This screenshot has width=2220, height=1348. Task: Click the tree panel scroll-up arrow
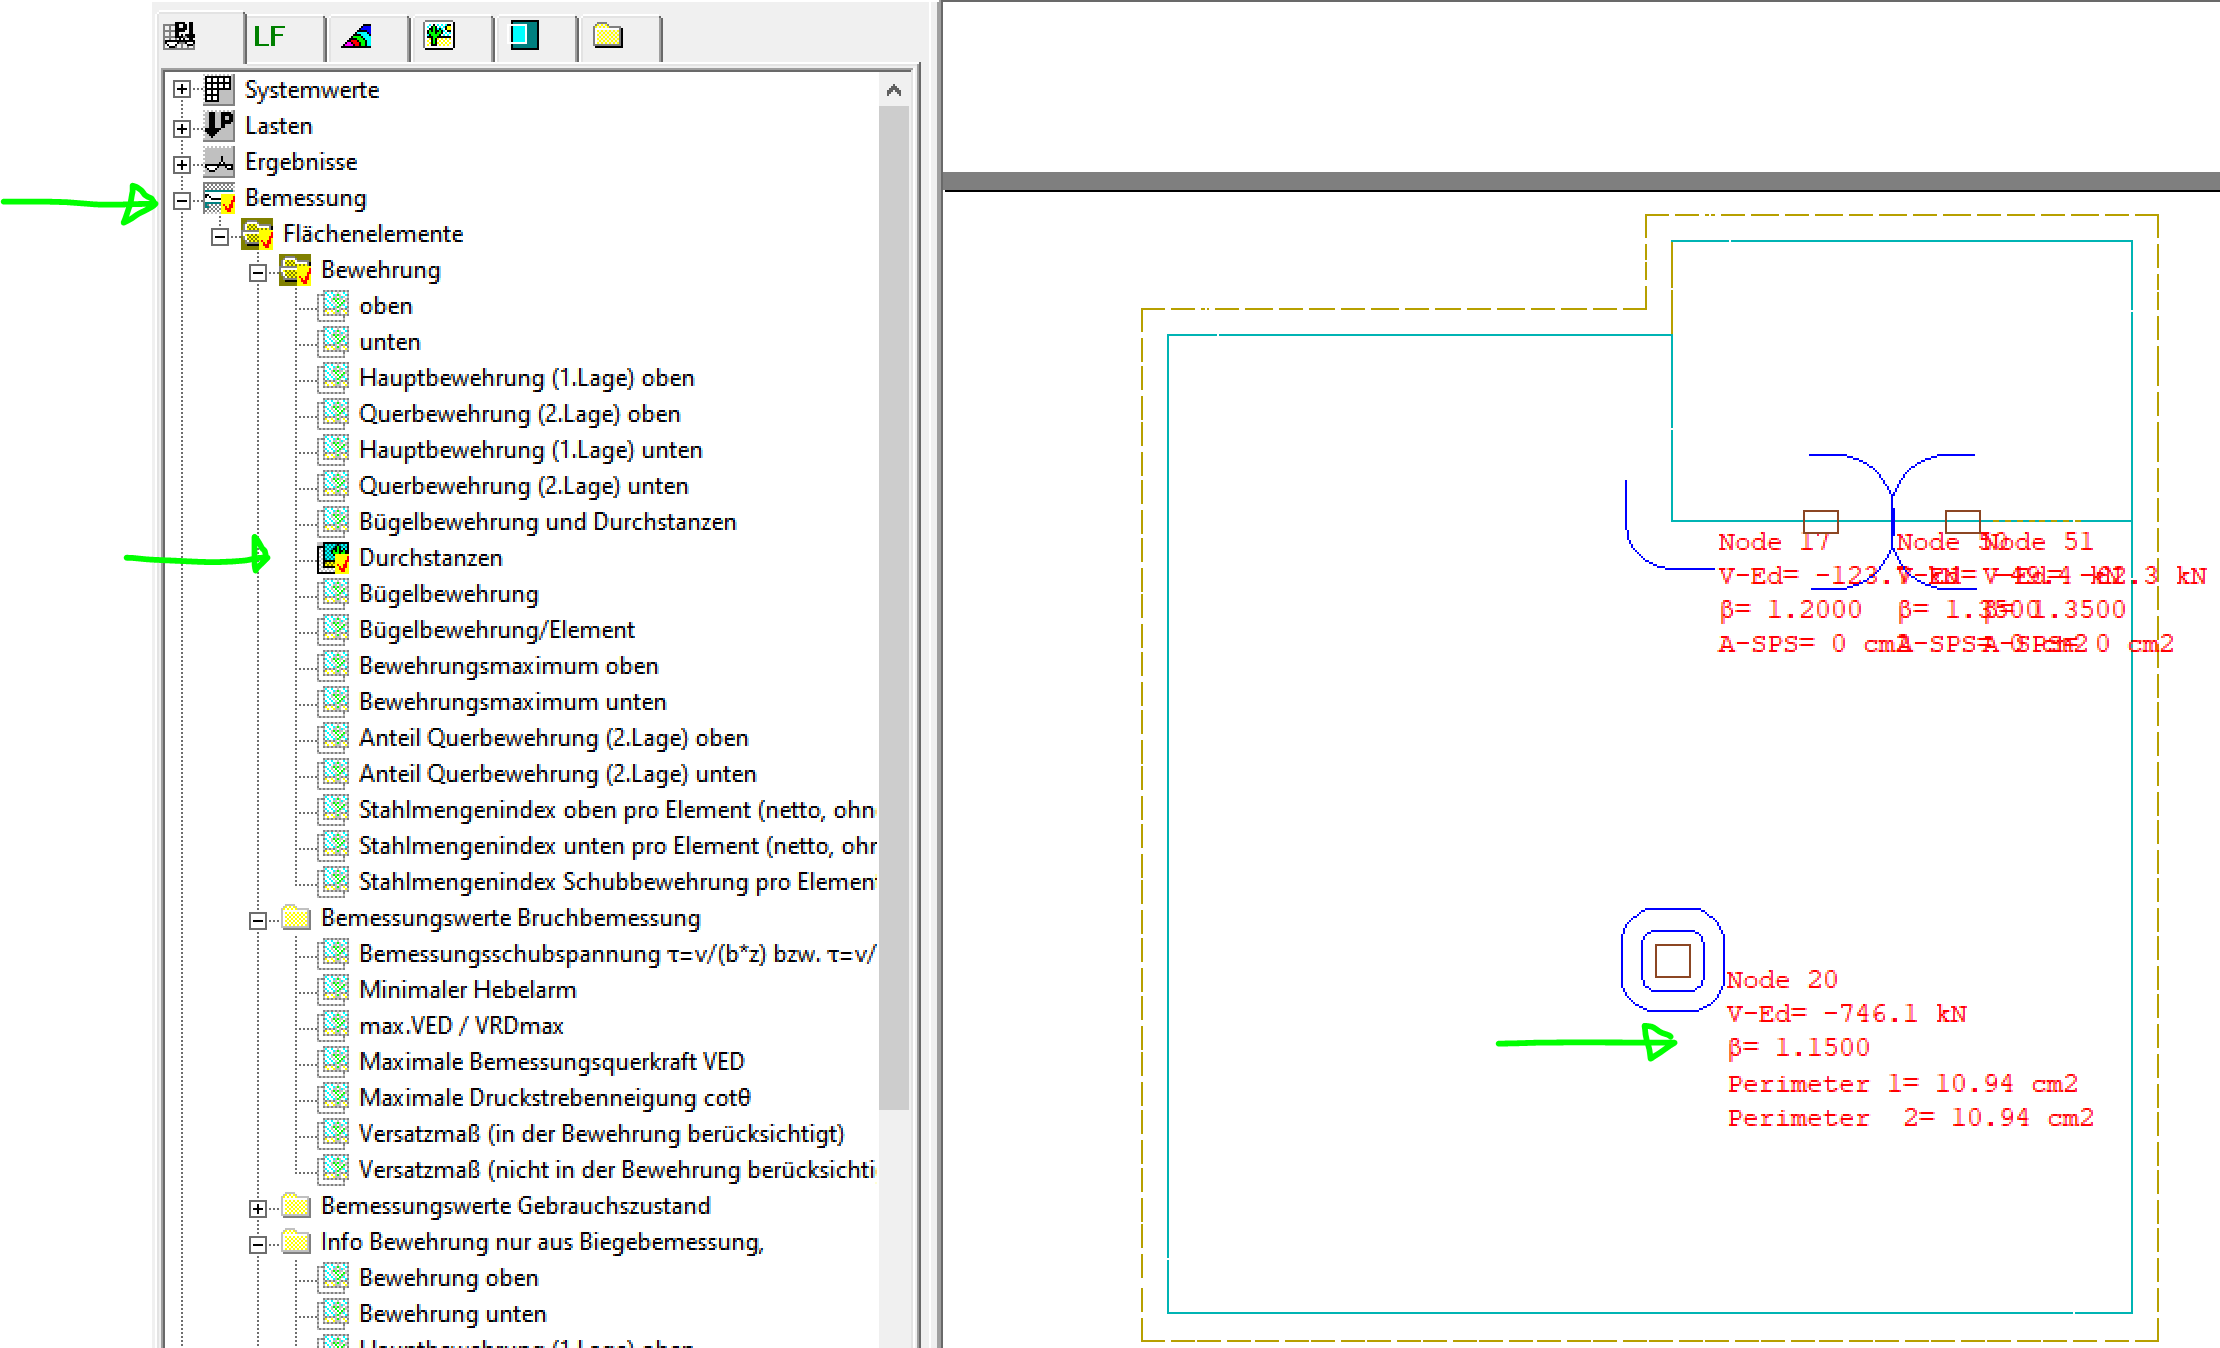tap(894, 91)
